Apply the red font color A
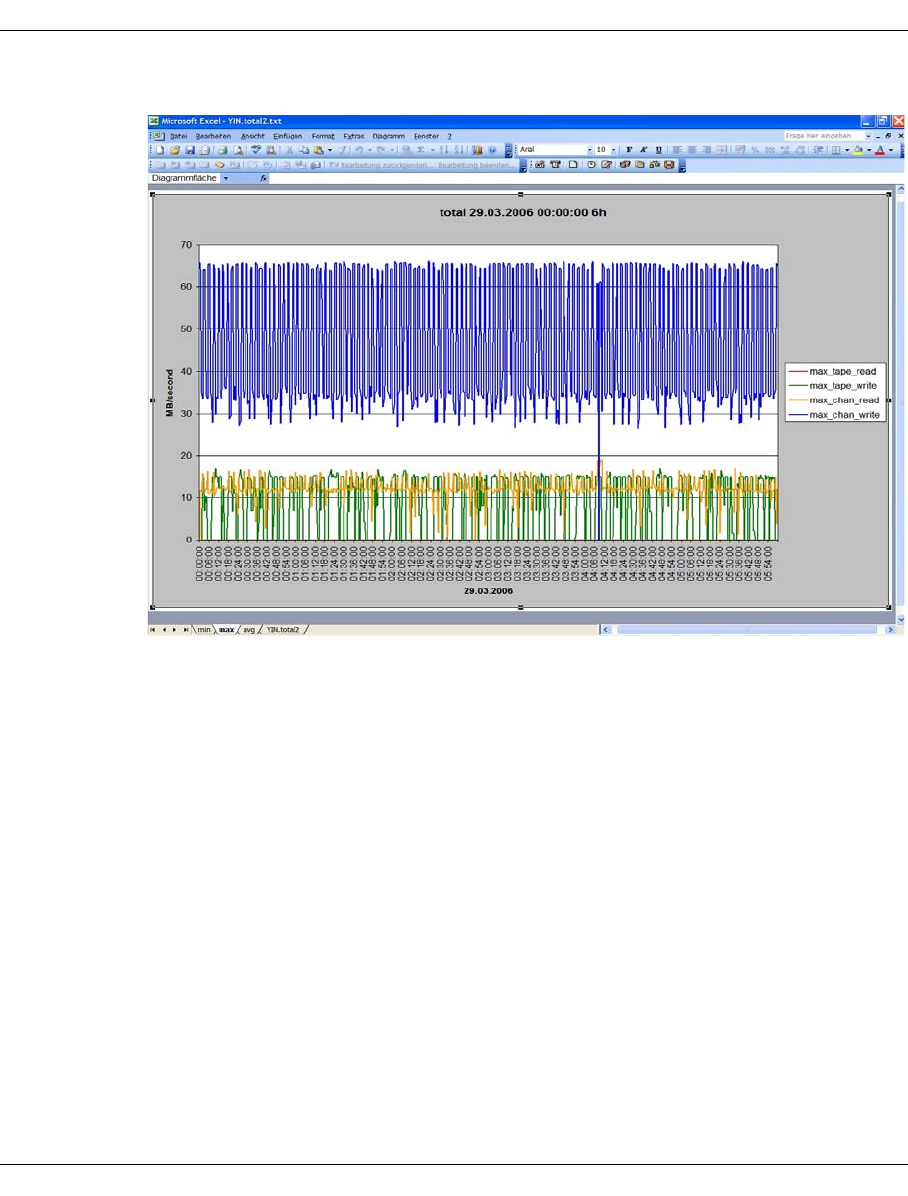The height and width of the screenshot is (1196, 908). click(880, 150)
